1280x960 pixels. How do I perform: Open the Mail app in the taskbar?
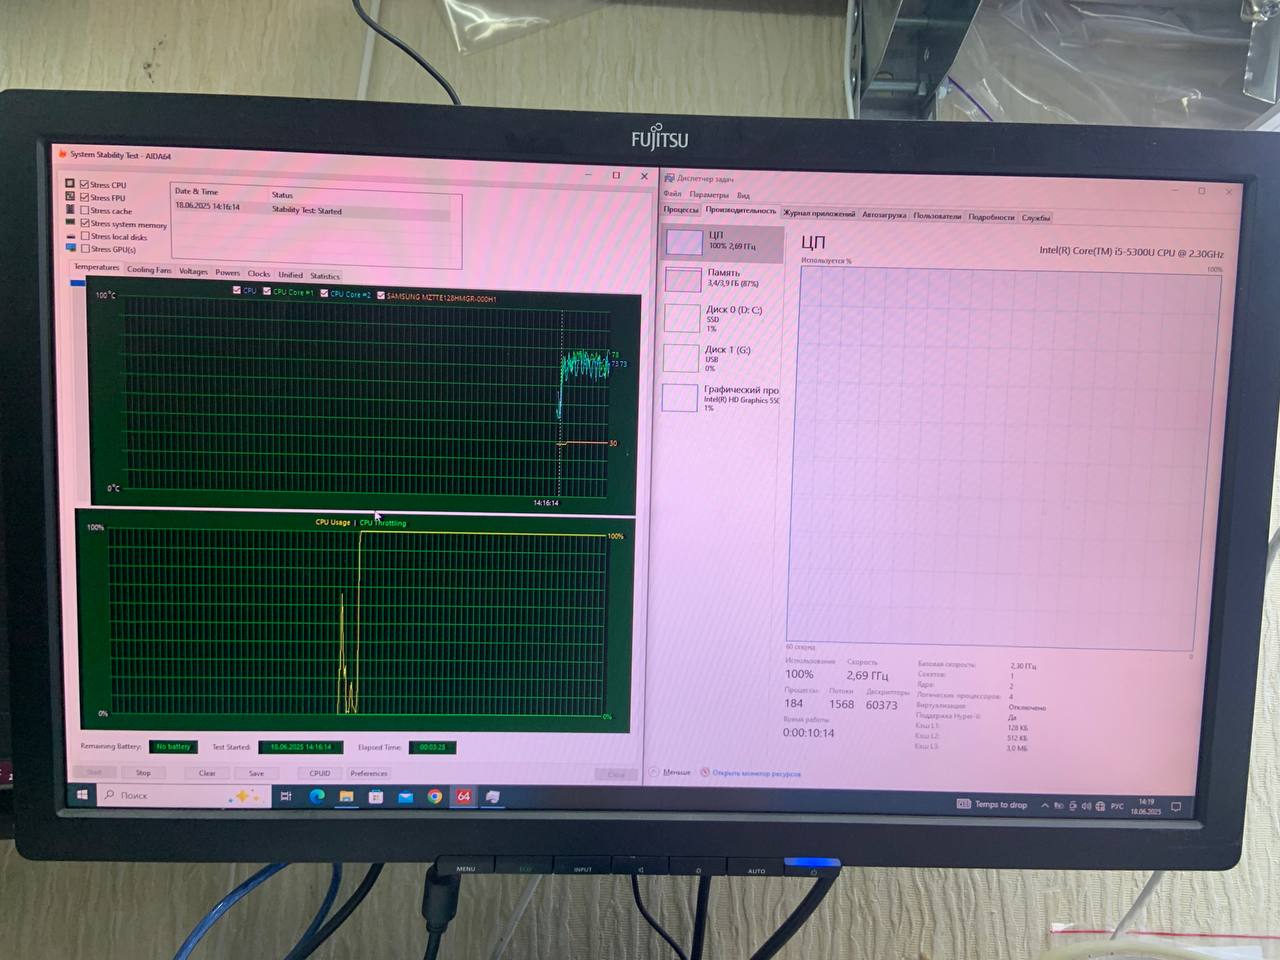click(x=405, y=797)
